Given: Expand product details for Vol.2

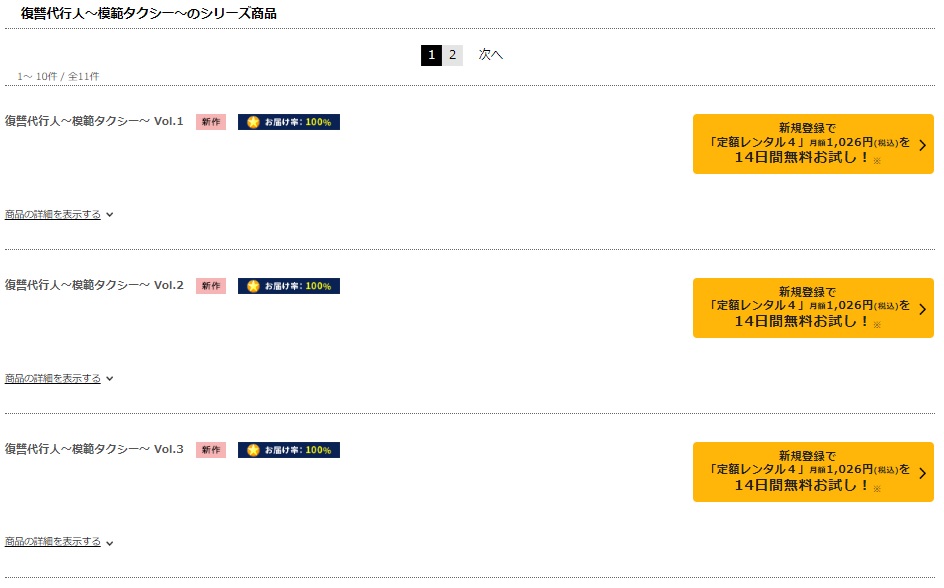Looking at the screenshot, I should [x=58, y=379].
